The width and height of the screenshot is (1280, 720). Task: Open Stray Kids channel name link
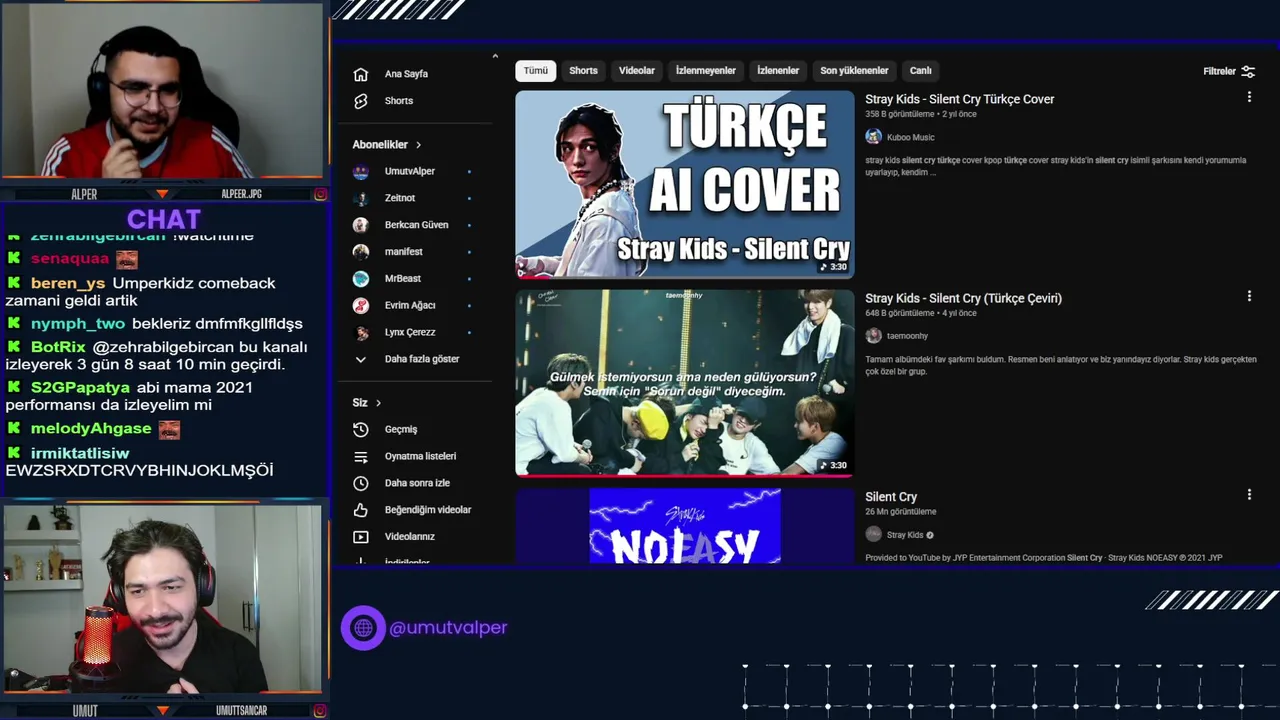tap(905, 535)
